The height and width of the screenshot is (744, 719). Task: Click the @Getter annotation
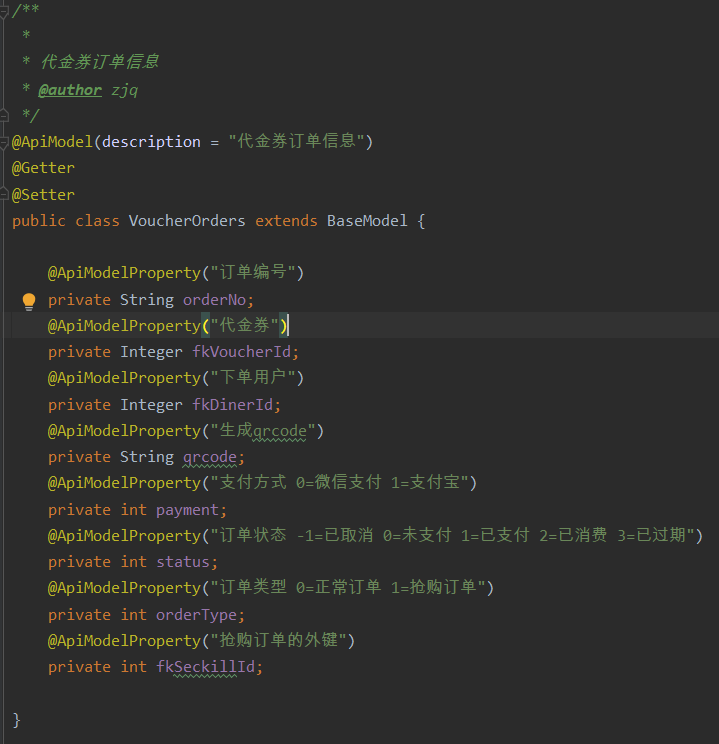click(x=43, y=168)
